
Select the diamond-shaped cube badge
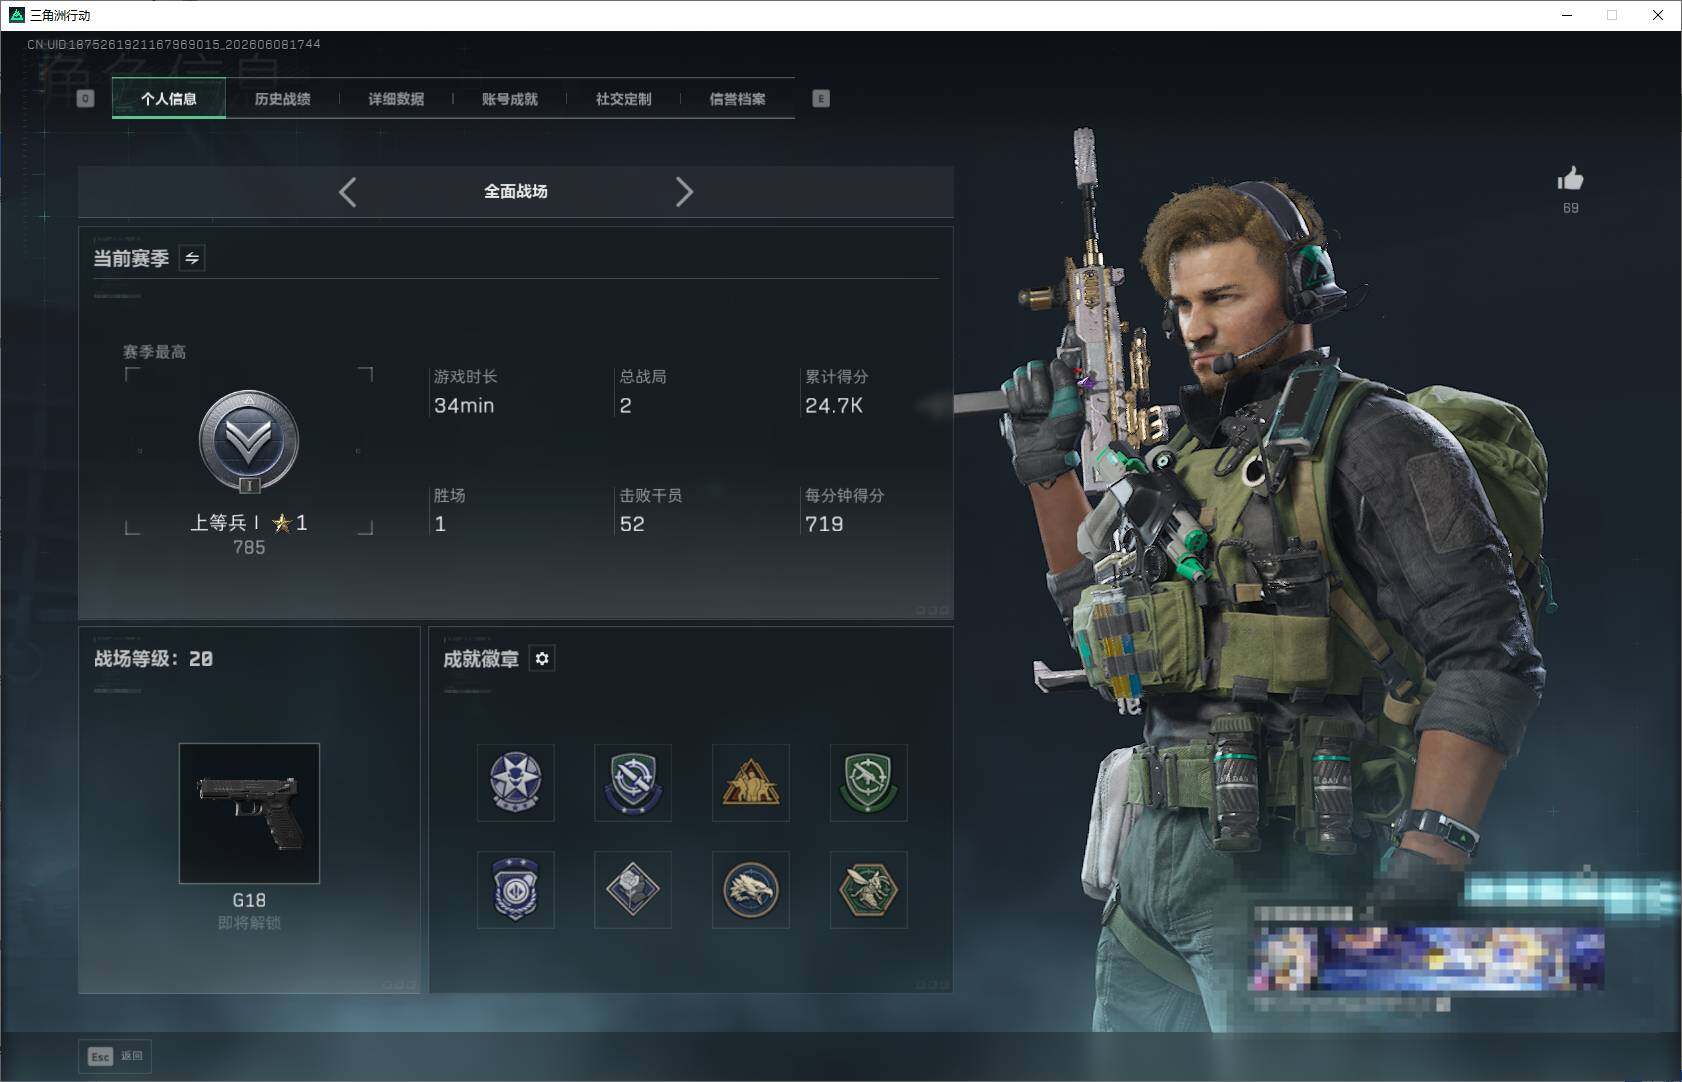633,890
